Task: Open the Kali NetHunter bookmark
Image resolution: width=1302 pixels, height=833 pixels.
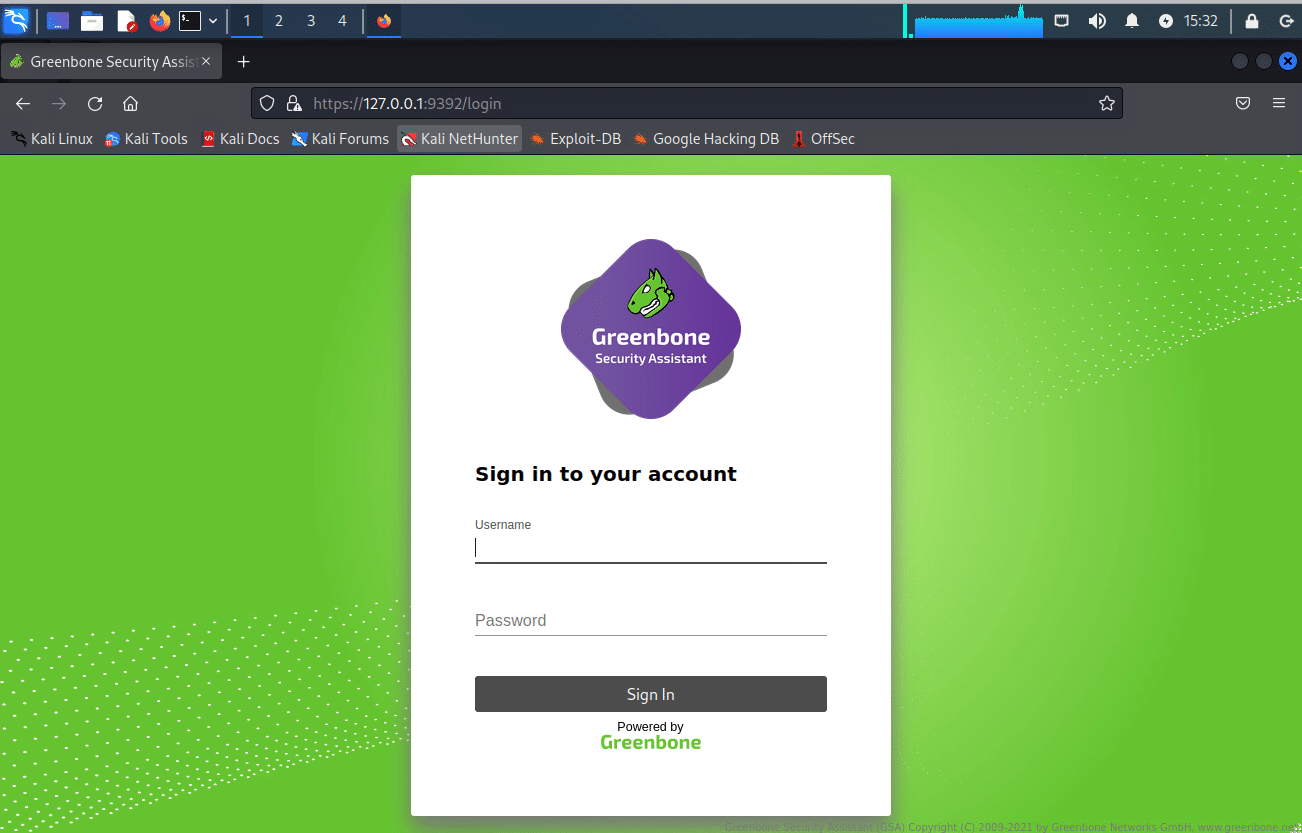Action: 460,139
